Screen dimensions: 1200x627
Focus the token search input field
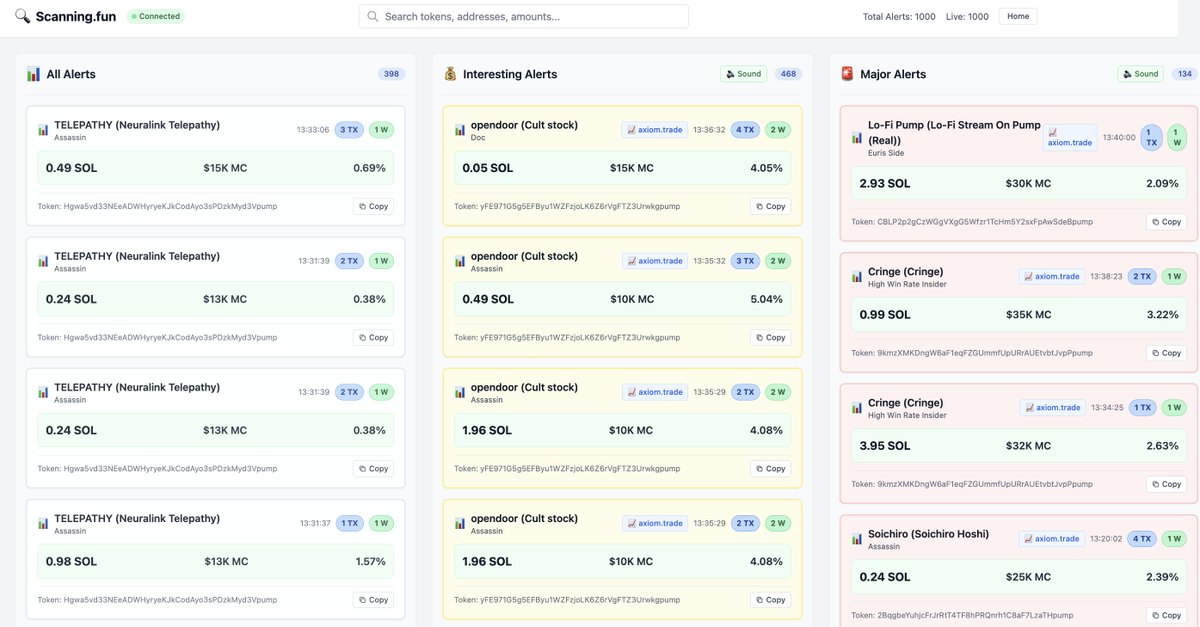click(523, 16)
